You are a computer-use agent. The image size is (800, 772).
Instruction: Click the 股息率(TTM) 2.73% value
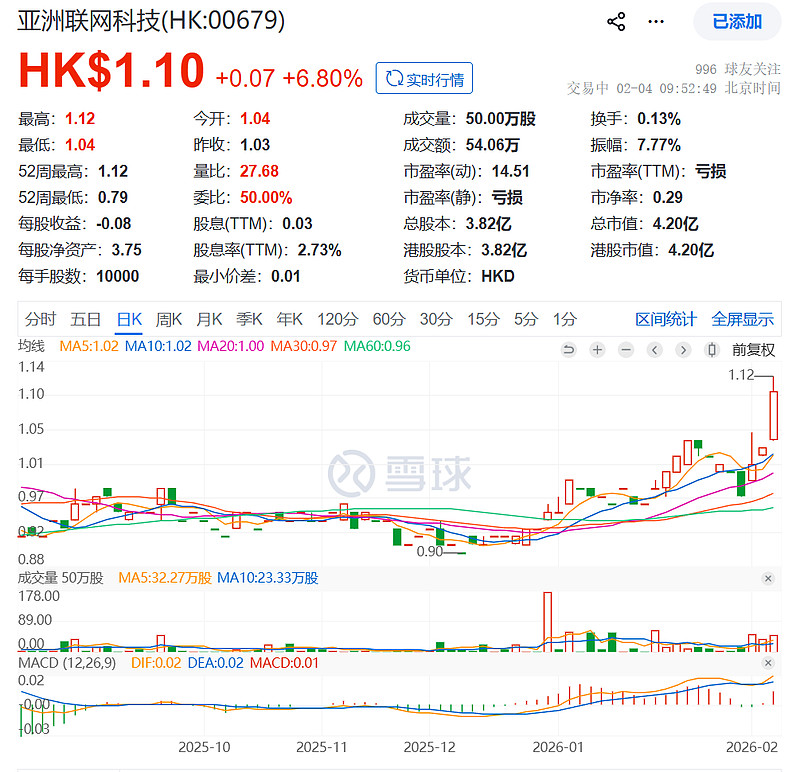319,250
